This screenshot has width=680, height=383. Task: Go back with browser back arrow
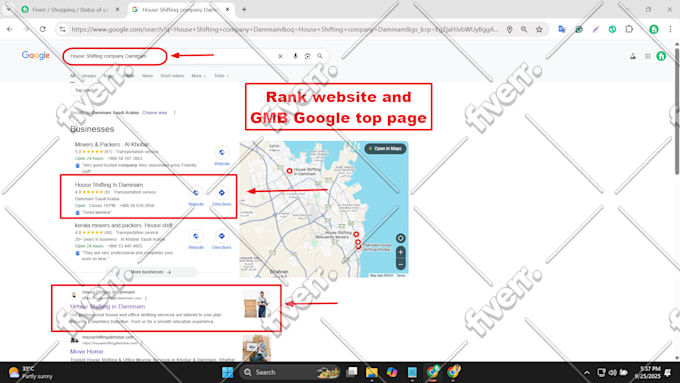pyautogui.click(x=10, y=29)
